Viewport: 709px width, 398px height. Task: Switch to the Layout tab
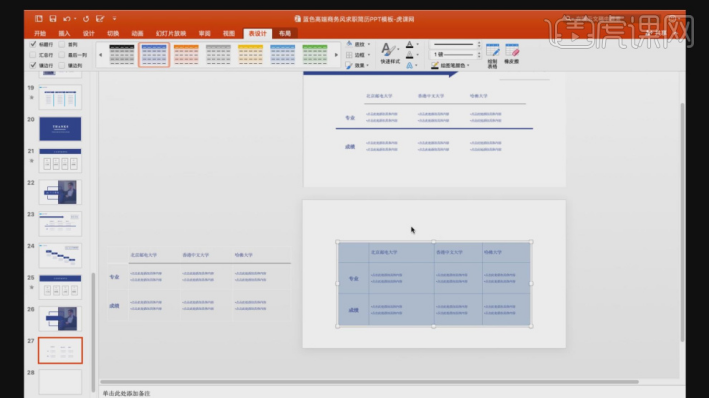284,33
